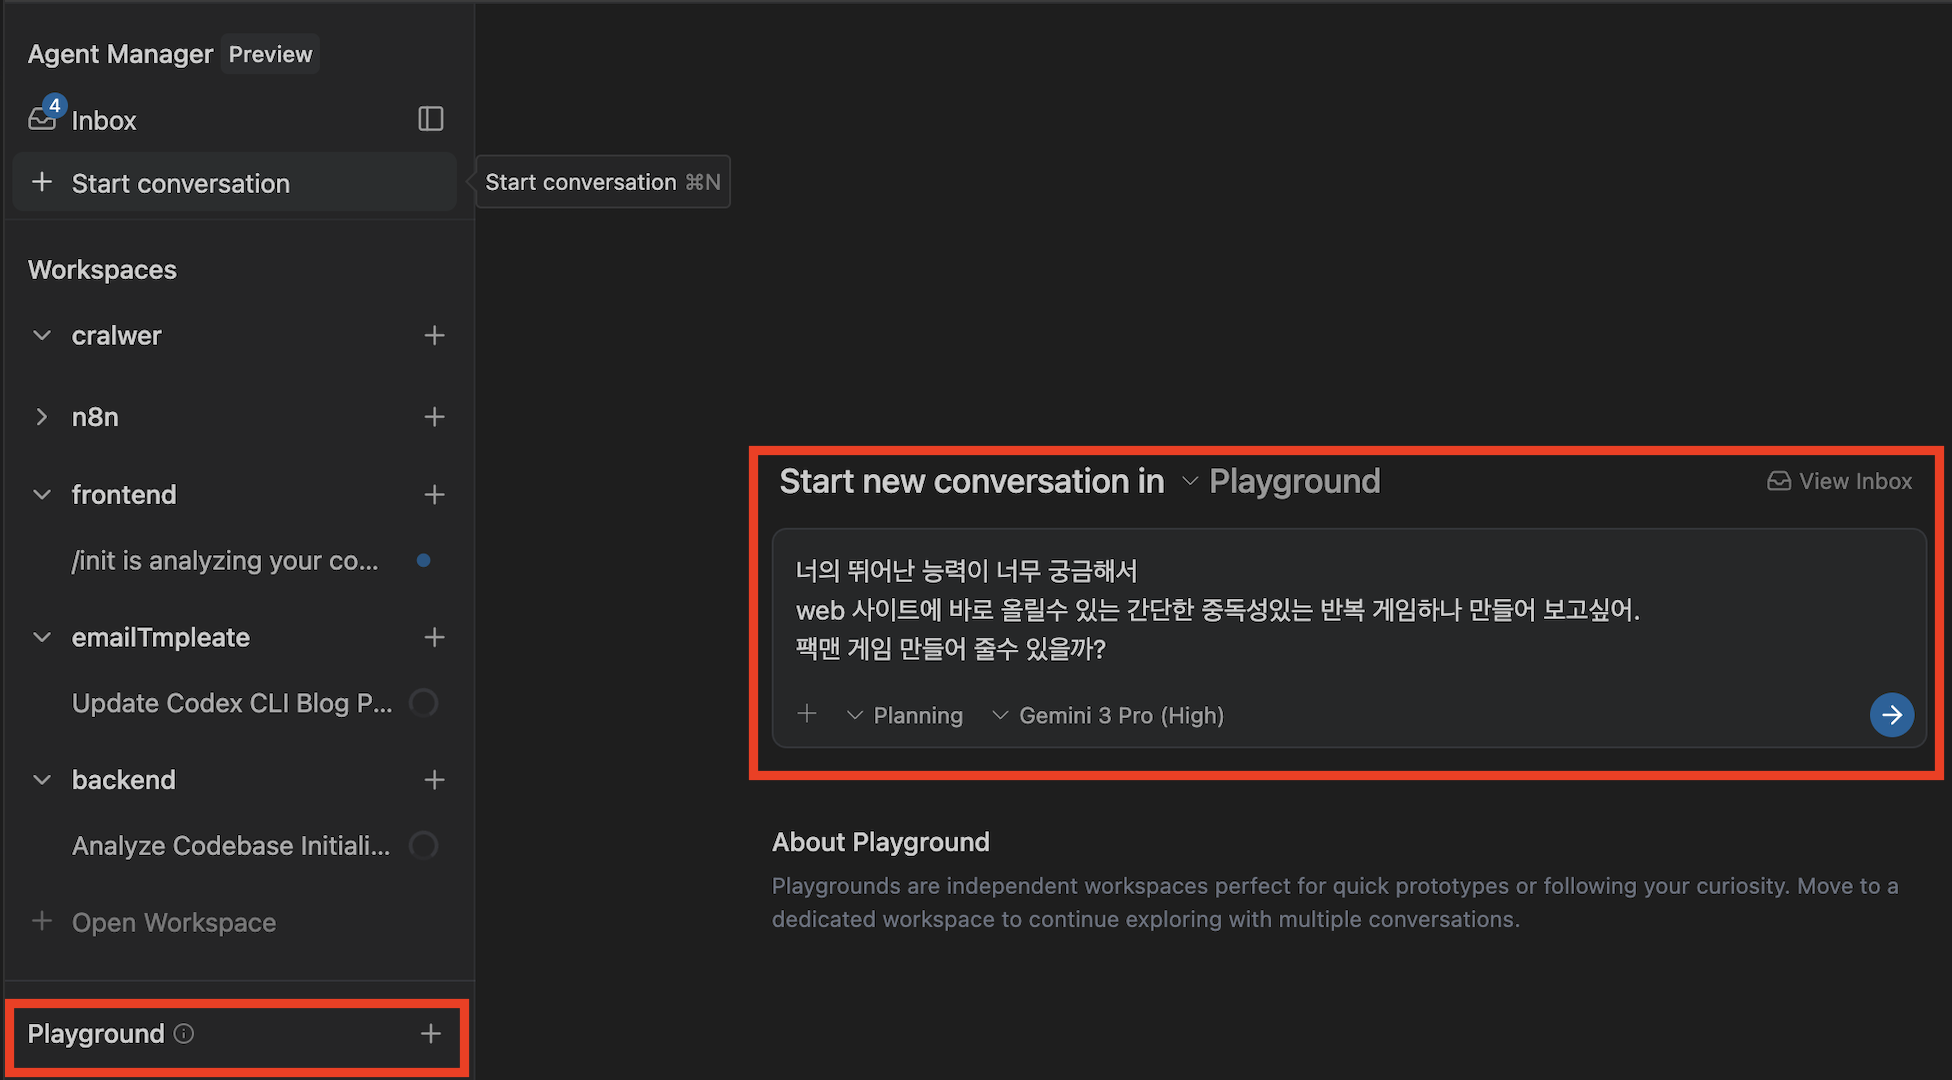The height and width of the screenshot is (1080, 1952).
Task: Click attachment plus in message box
Action: (807, 714)
